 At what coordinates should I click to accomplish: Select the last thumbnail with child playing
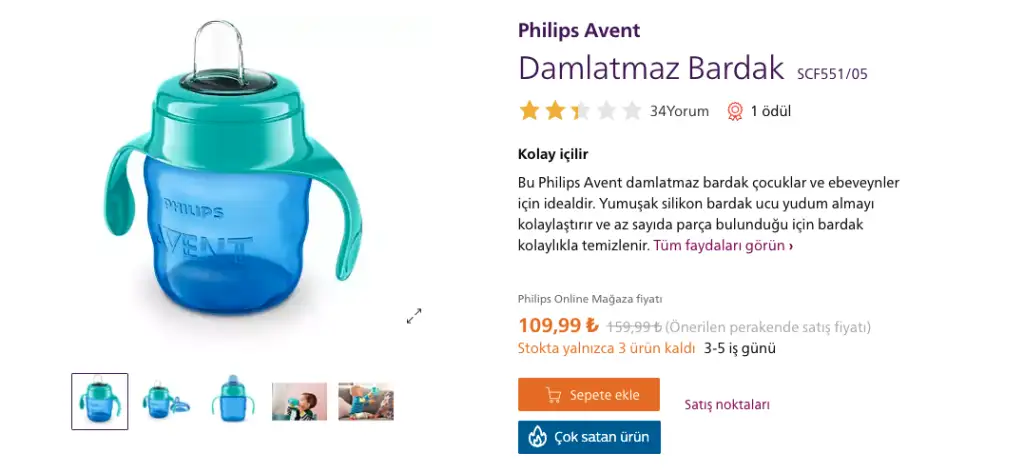tap(366, 401)
